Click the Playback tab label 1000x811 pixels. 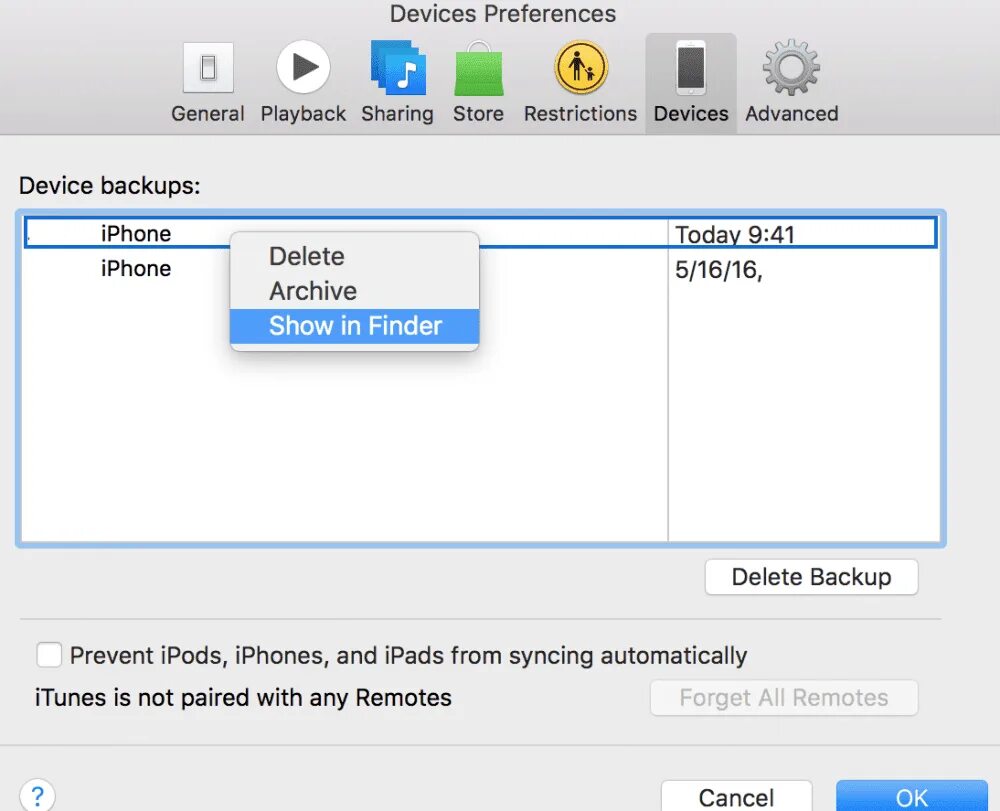click(303, 113)
